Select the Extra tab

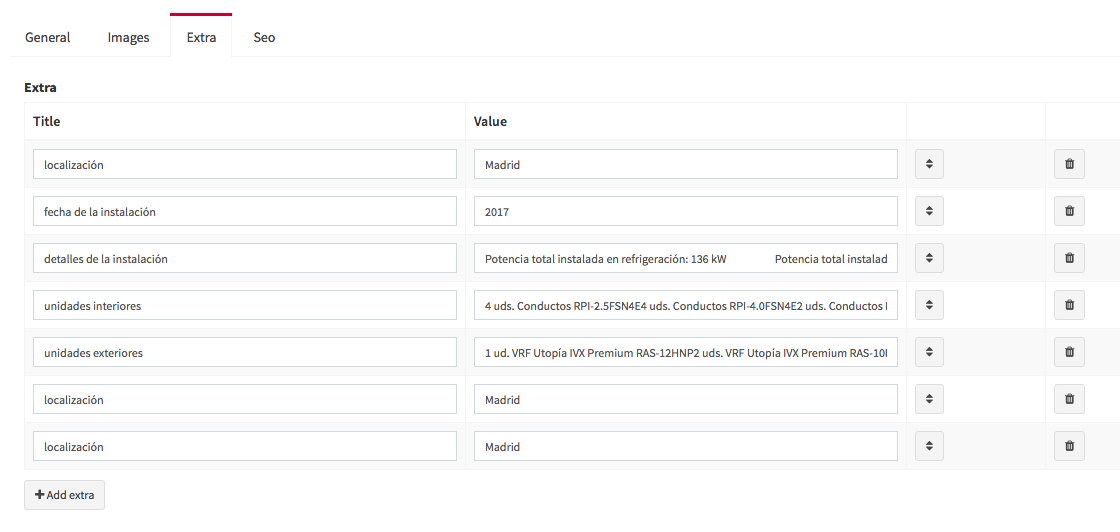tap(201, 37)
